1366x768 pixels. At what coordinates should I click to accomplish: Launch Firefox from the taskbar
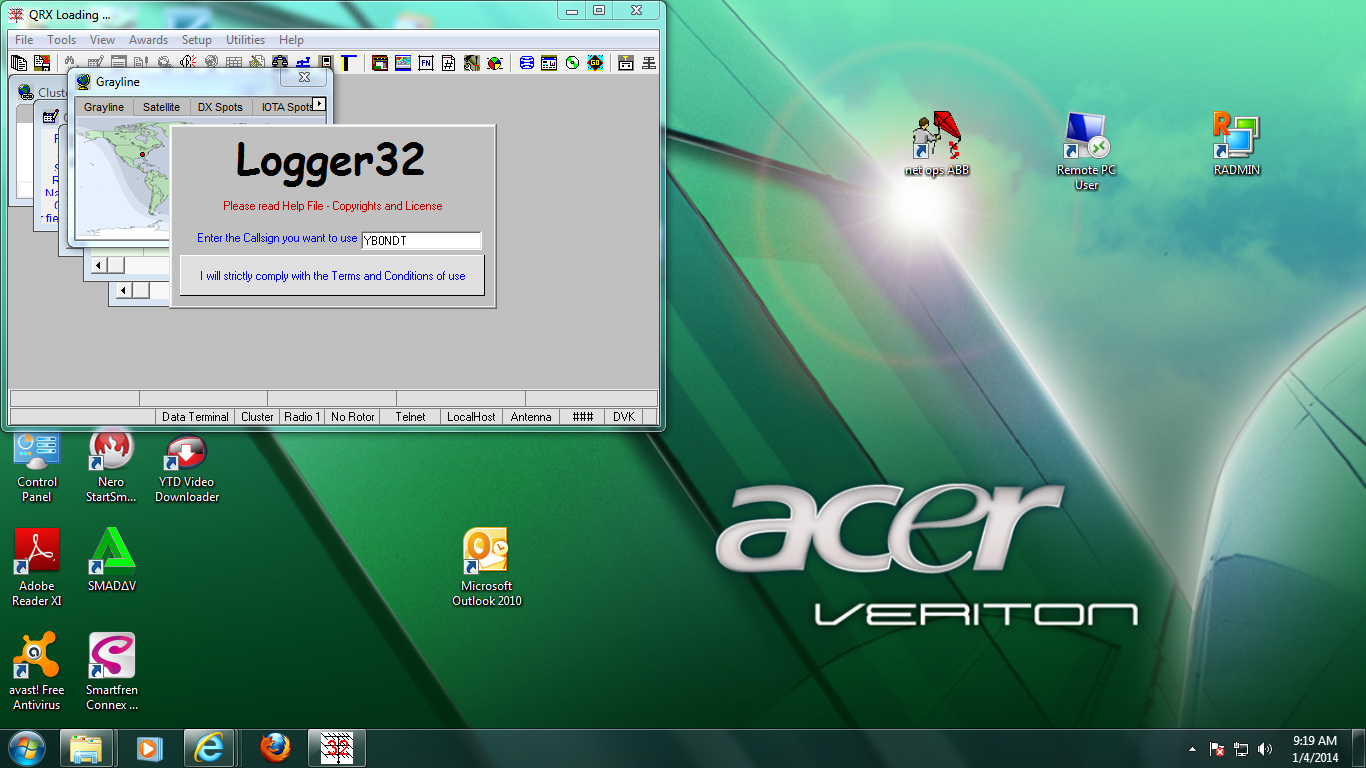pos(274,748)
